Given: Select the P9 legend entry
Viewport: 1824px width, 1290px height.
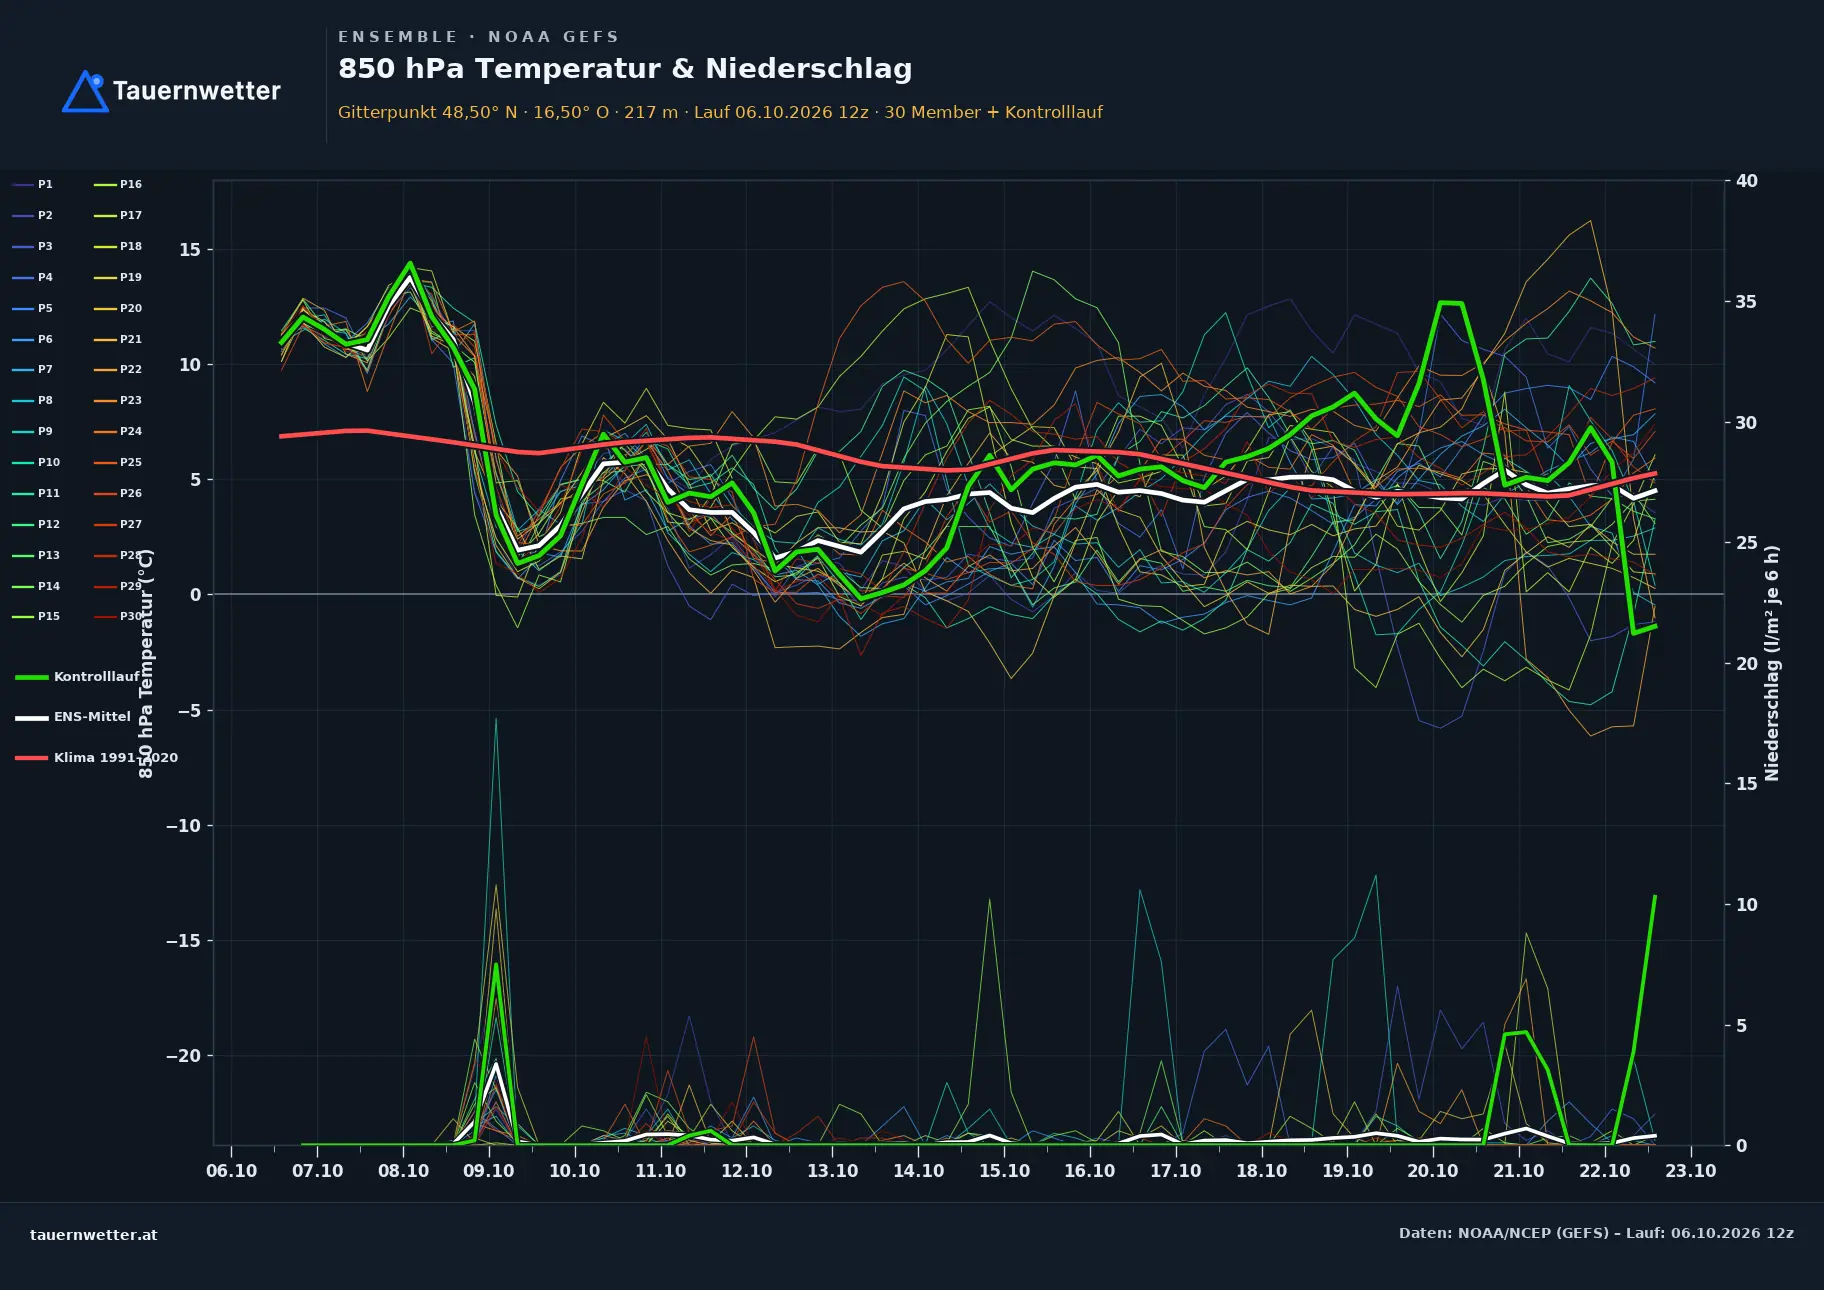Looking at the screenshot, I should point(32,432).
